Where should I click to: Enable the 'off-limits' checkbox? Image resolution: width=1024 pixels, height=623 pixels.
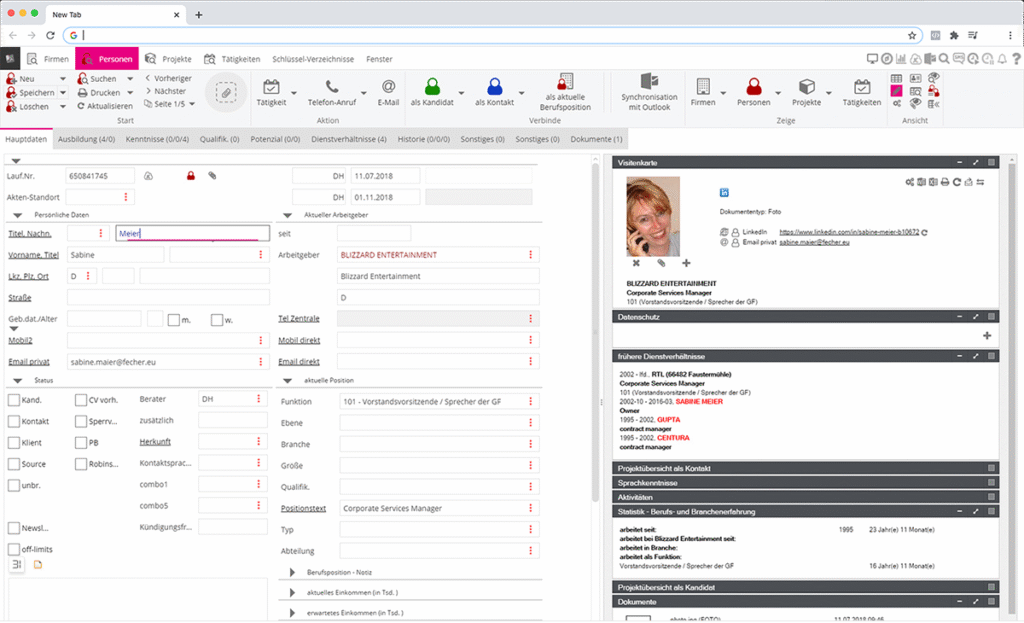14,549
